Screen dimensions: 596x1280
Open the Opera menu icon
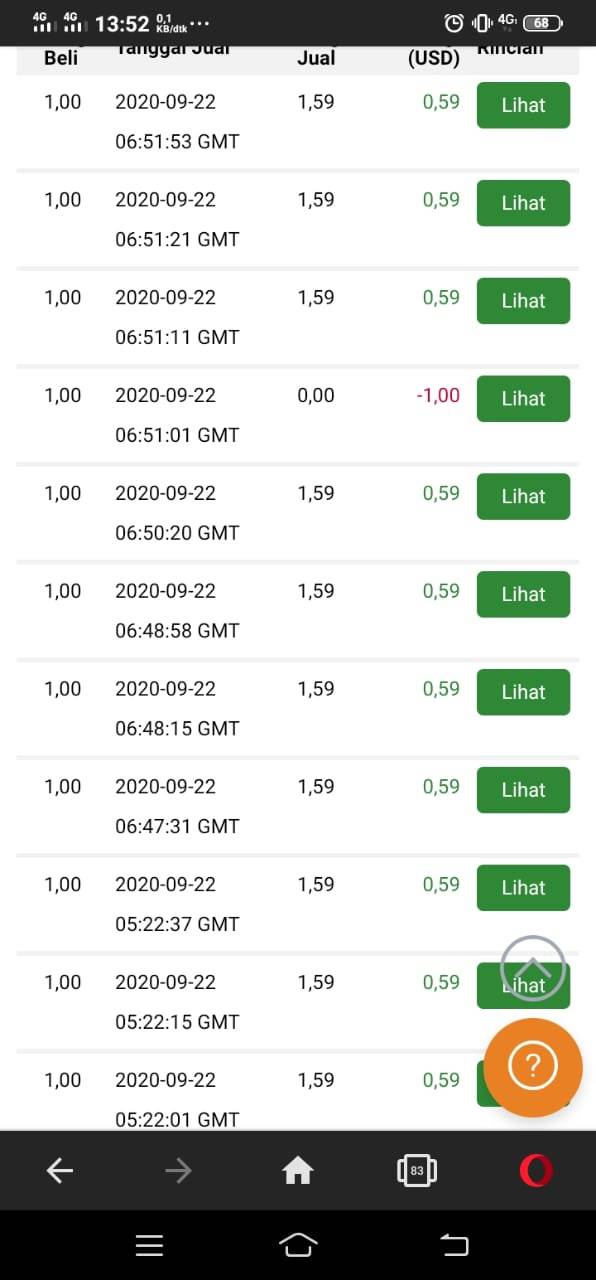pyautogui.click(x=536, y=1170)
